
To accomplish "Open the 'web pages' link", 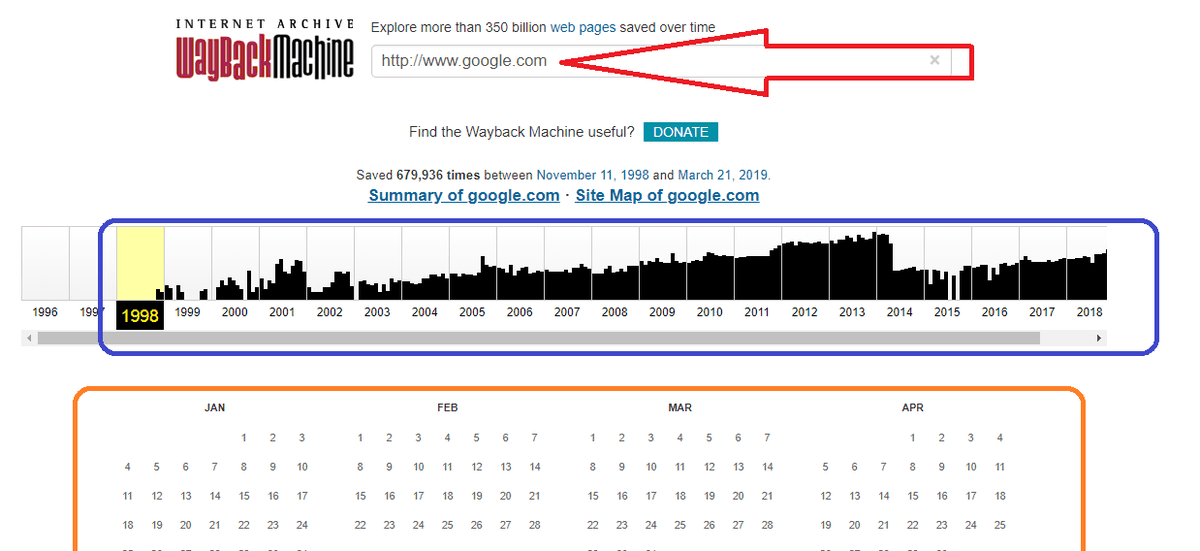I will [x=581, y=28].
